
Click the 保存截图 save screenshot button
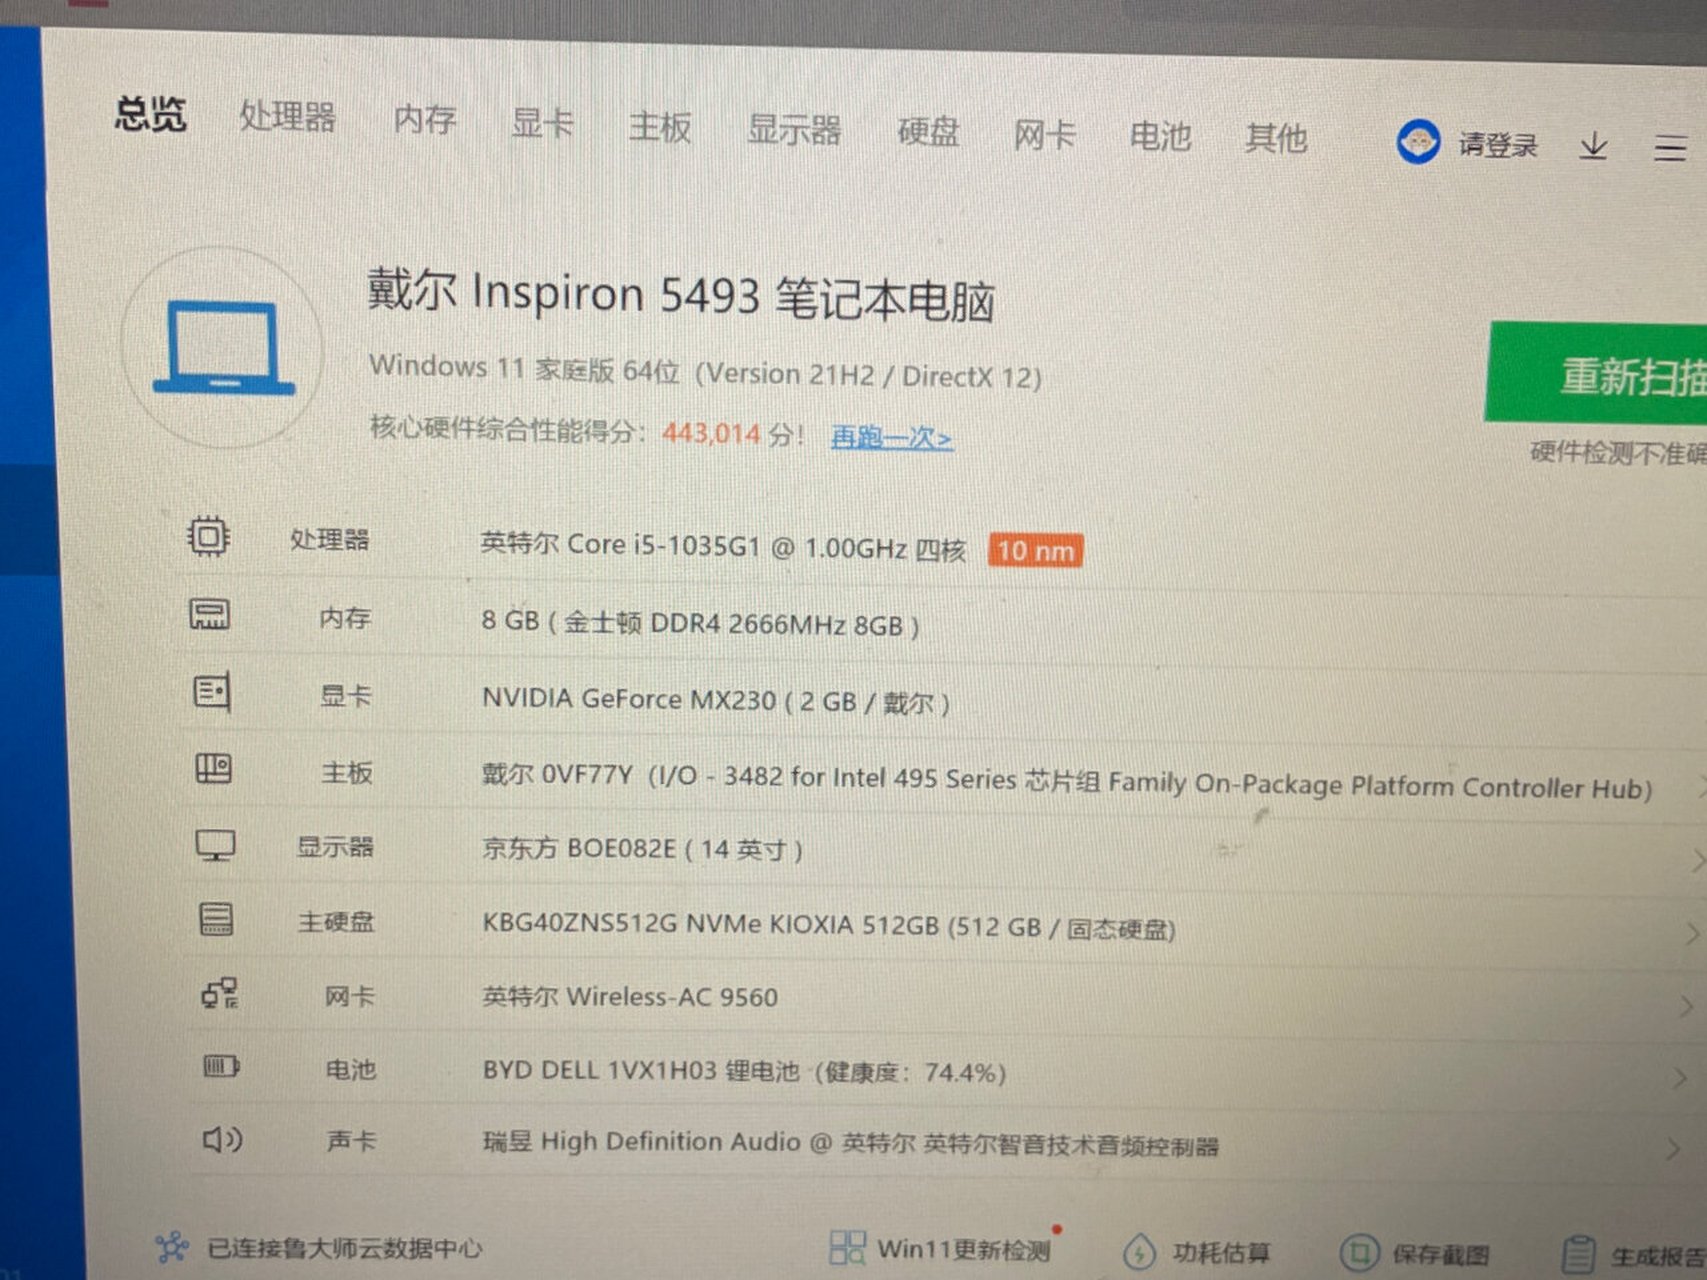coord(1415,1254)
